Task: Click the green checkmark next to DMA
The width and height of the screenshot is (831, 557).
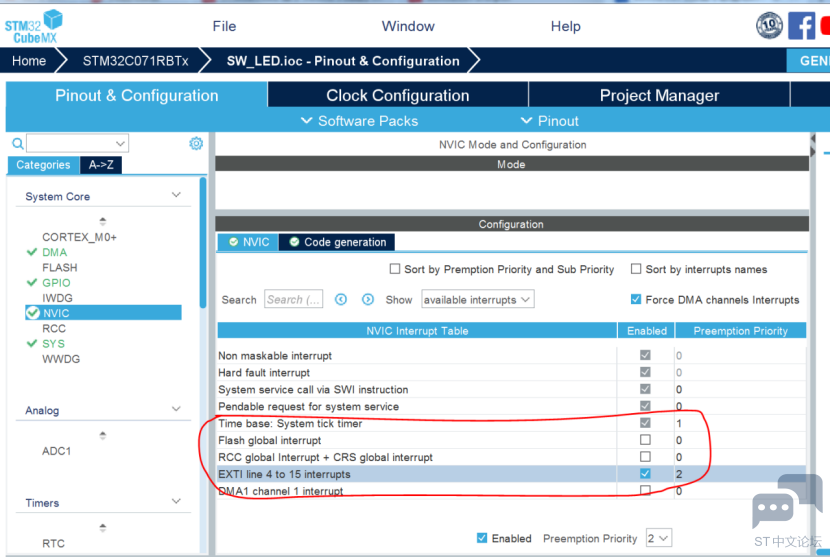Action: (32, 252)
